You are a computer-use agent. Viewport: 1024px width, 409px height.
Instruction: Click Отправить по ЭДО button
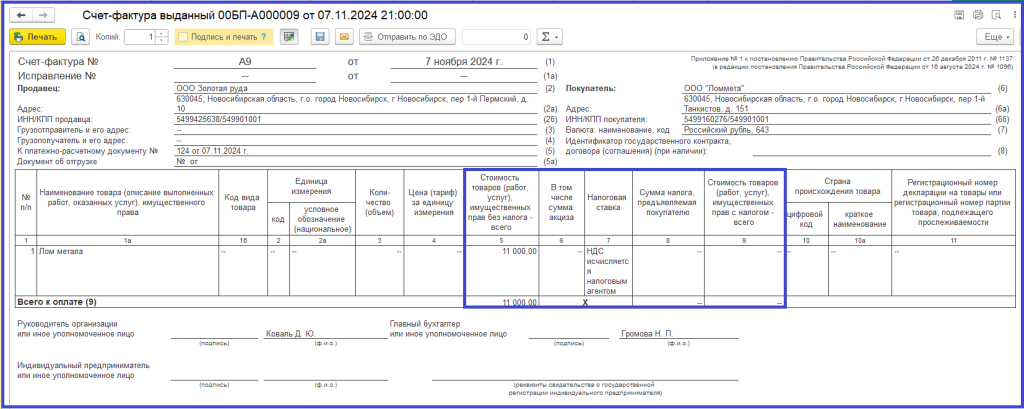[409, 37]
